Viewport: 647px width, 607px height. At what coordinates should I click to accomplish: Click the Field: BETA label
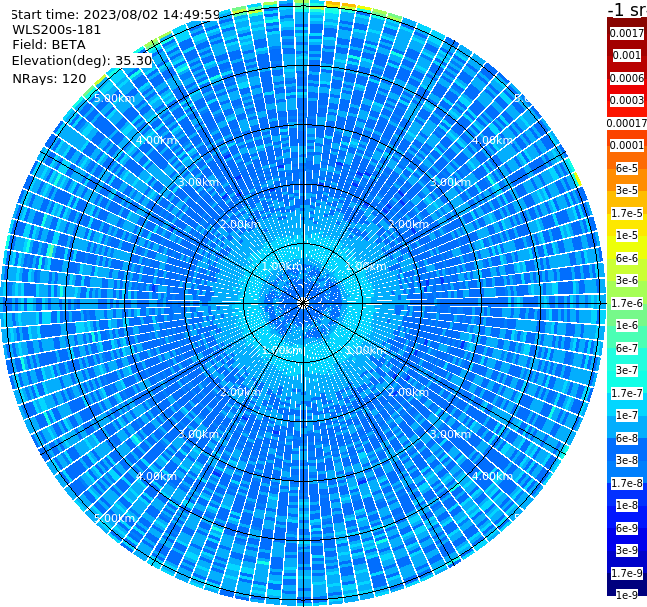tap(49, 45)
